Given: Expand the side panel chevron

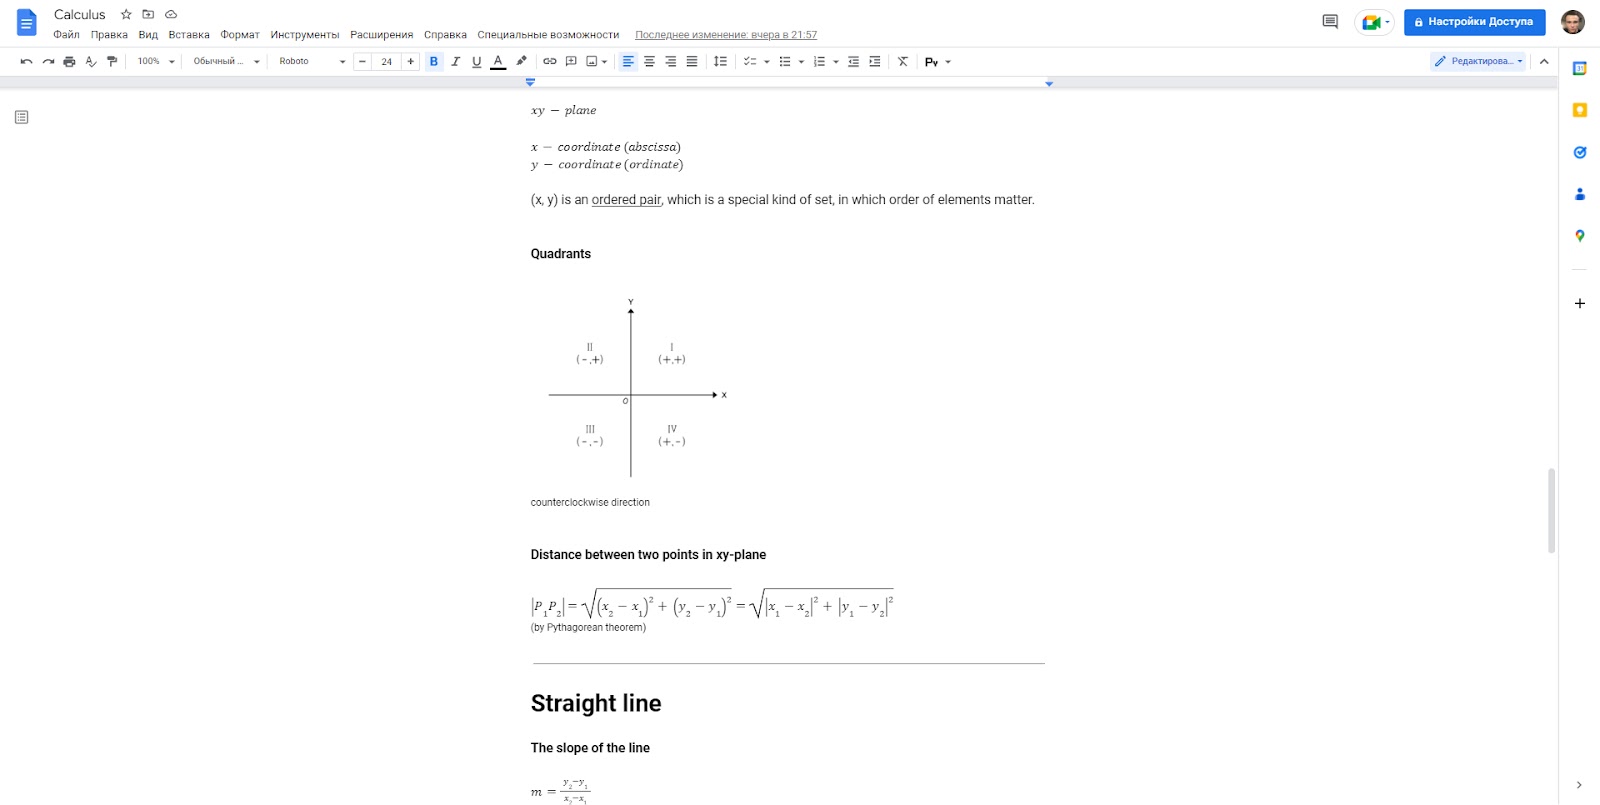Looking at the screenshot, I should [1579, 785].
